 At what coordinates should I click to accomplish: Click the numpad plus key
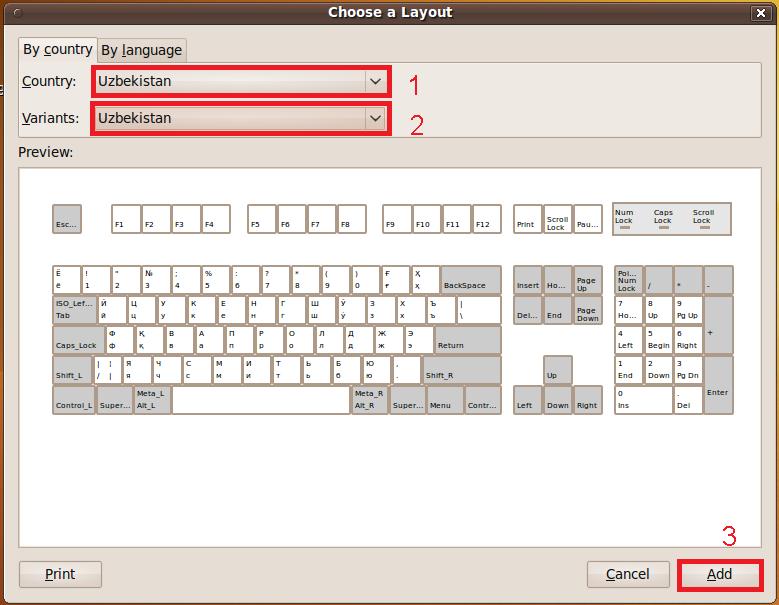click(718, 325)
